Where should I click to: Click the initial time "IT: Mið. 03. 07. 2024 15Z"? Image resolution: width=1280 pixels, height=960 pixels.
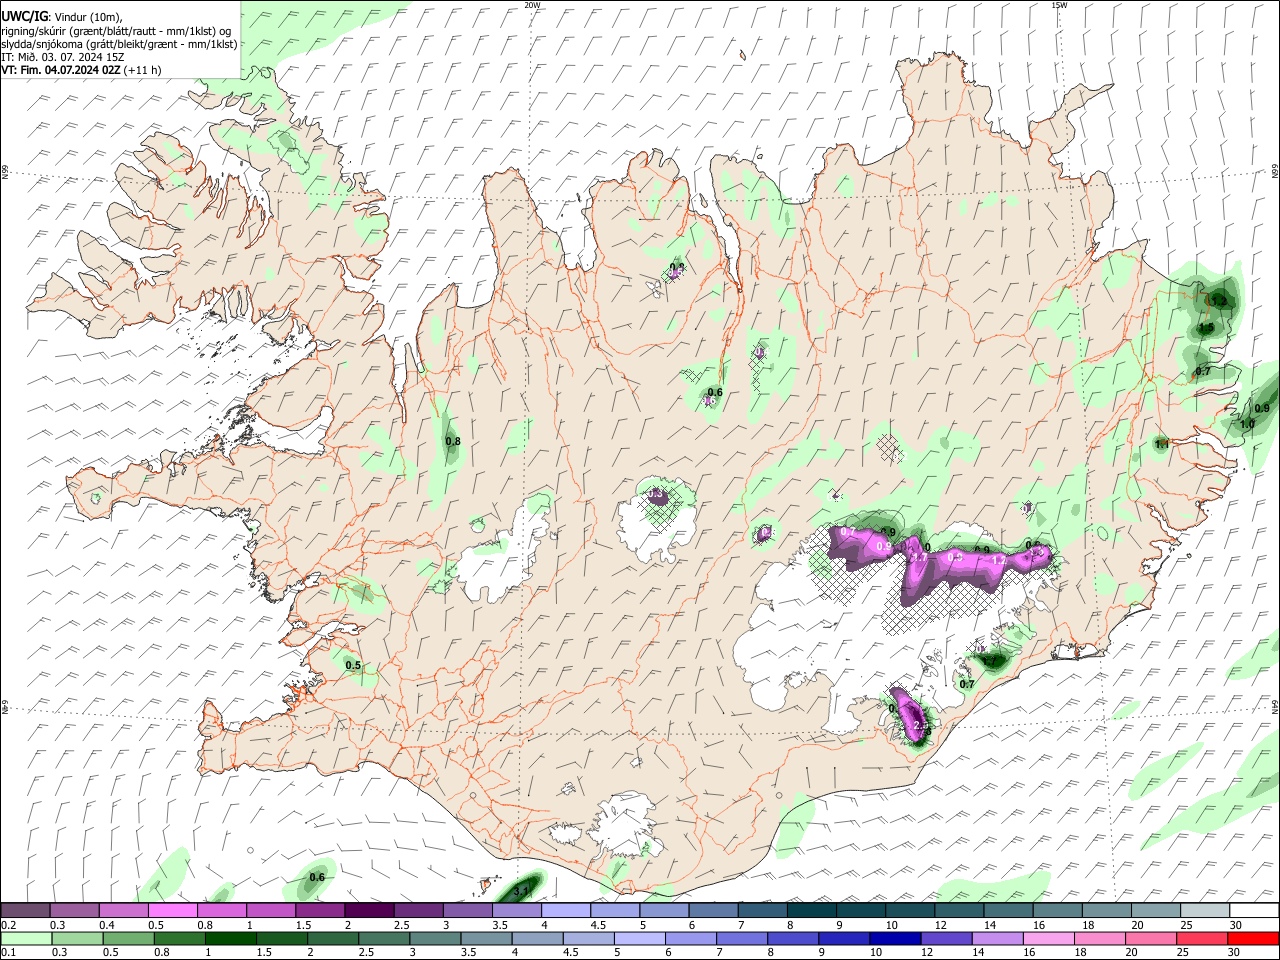[63, 57]
